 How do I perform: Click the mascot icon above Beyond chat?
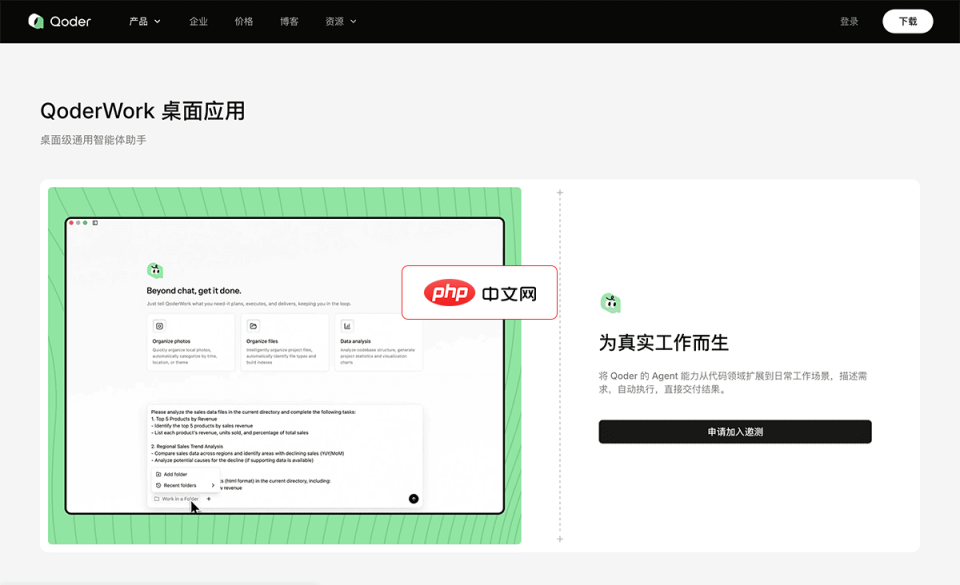click(155, 270)
